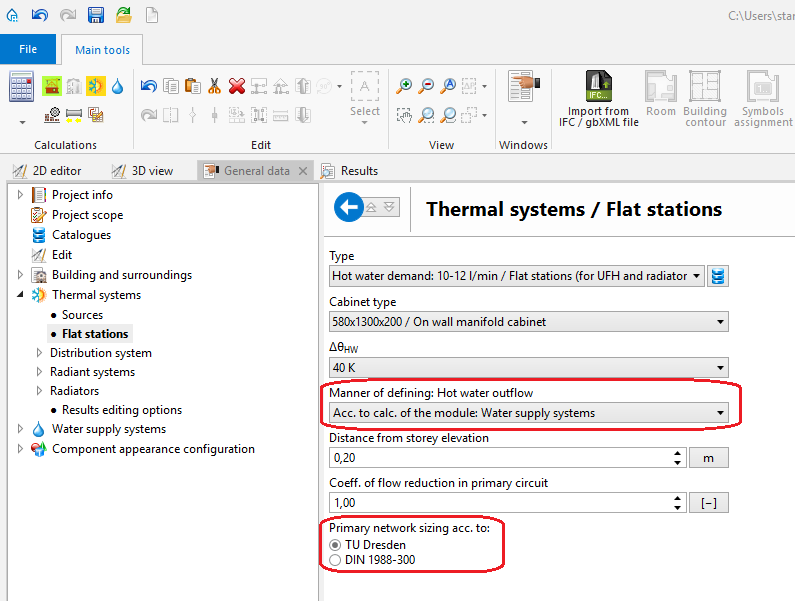
Task: Open catalogue icon next to Type field
Action: tap(717, 276)
